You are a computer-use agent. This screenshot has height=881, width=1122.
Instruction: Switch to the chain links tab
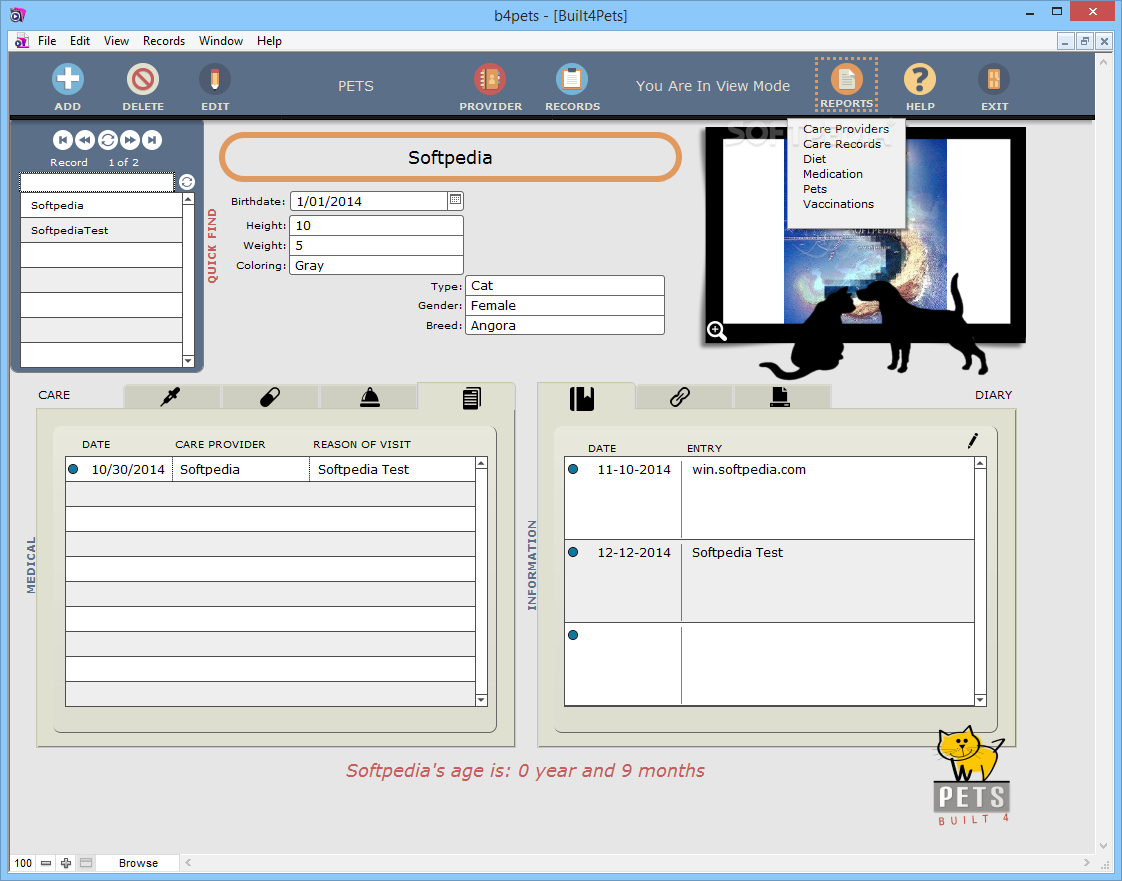[680, 396]
